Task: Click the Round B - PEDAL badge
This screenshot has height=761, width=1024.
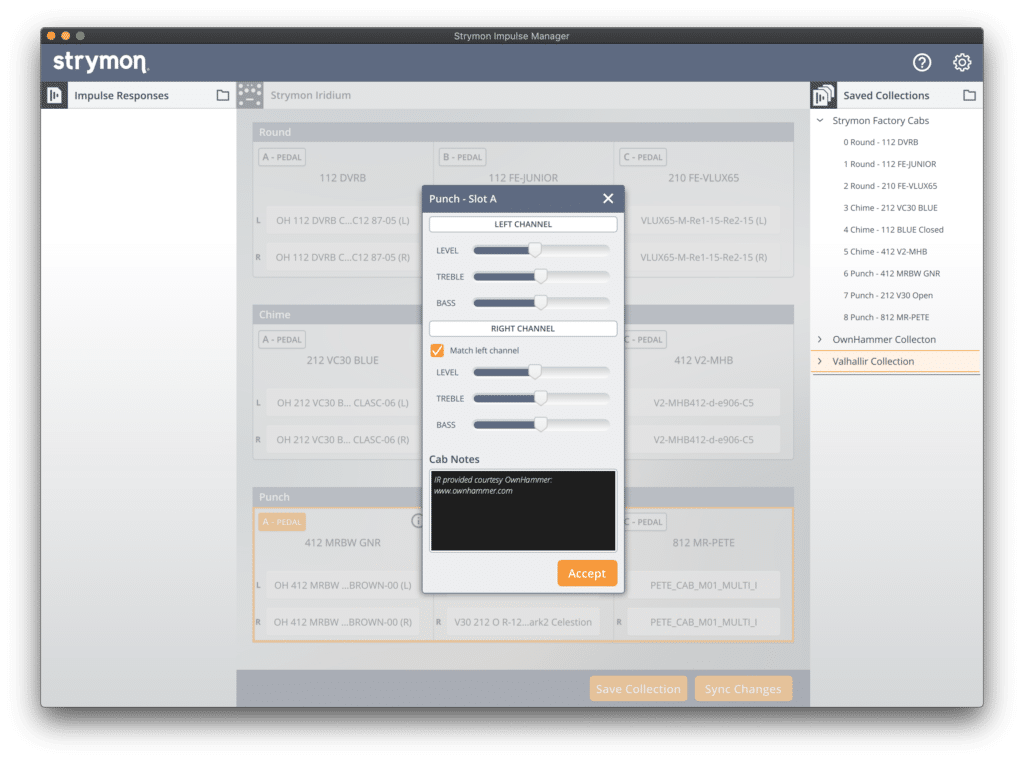Action: tap(462, 157)
